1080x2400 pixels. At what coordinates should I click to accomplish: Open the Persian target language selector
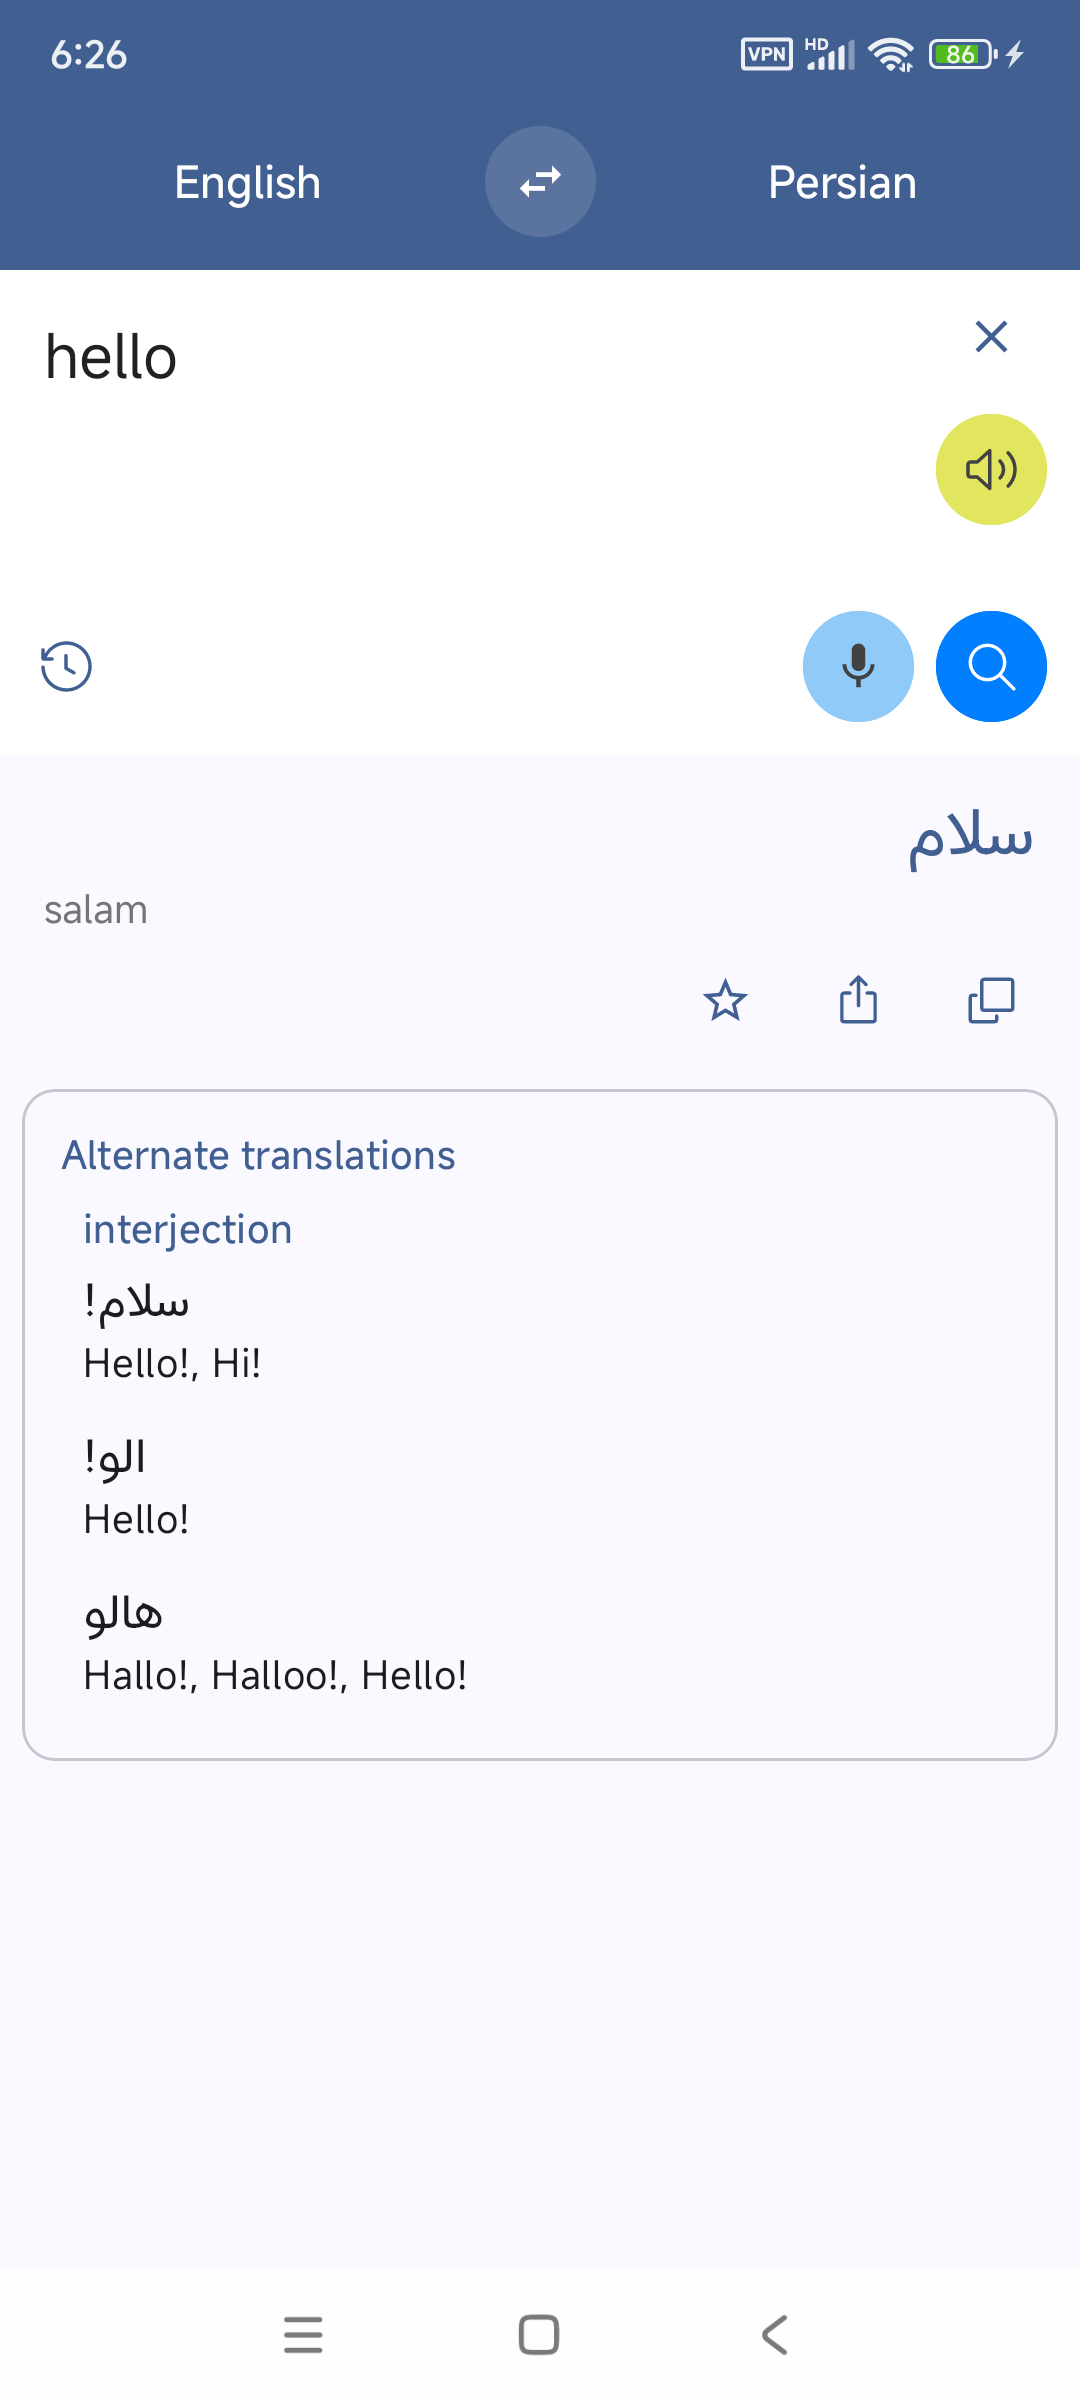[842, 182]
